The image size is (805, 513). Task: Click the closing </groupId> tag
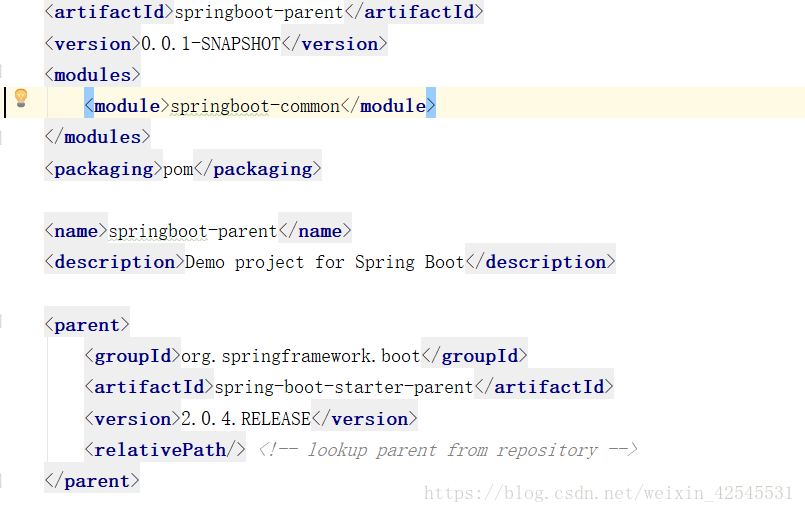tap(474, 356)
